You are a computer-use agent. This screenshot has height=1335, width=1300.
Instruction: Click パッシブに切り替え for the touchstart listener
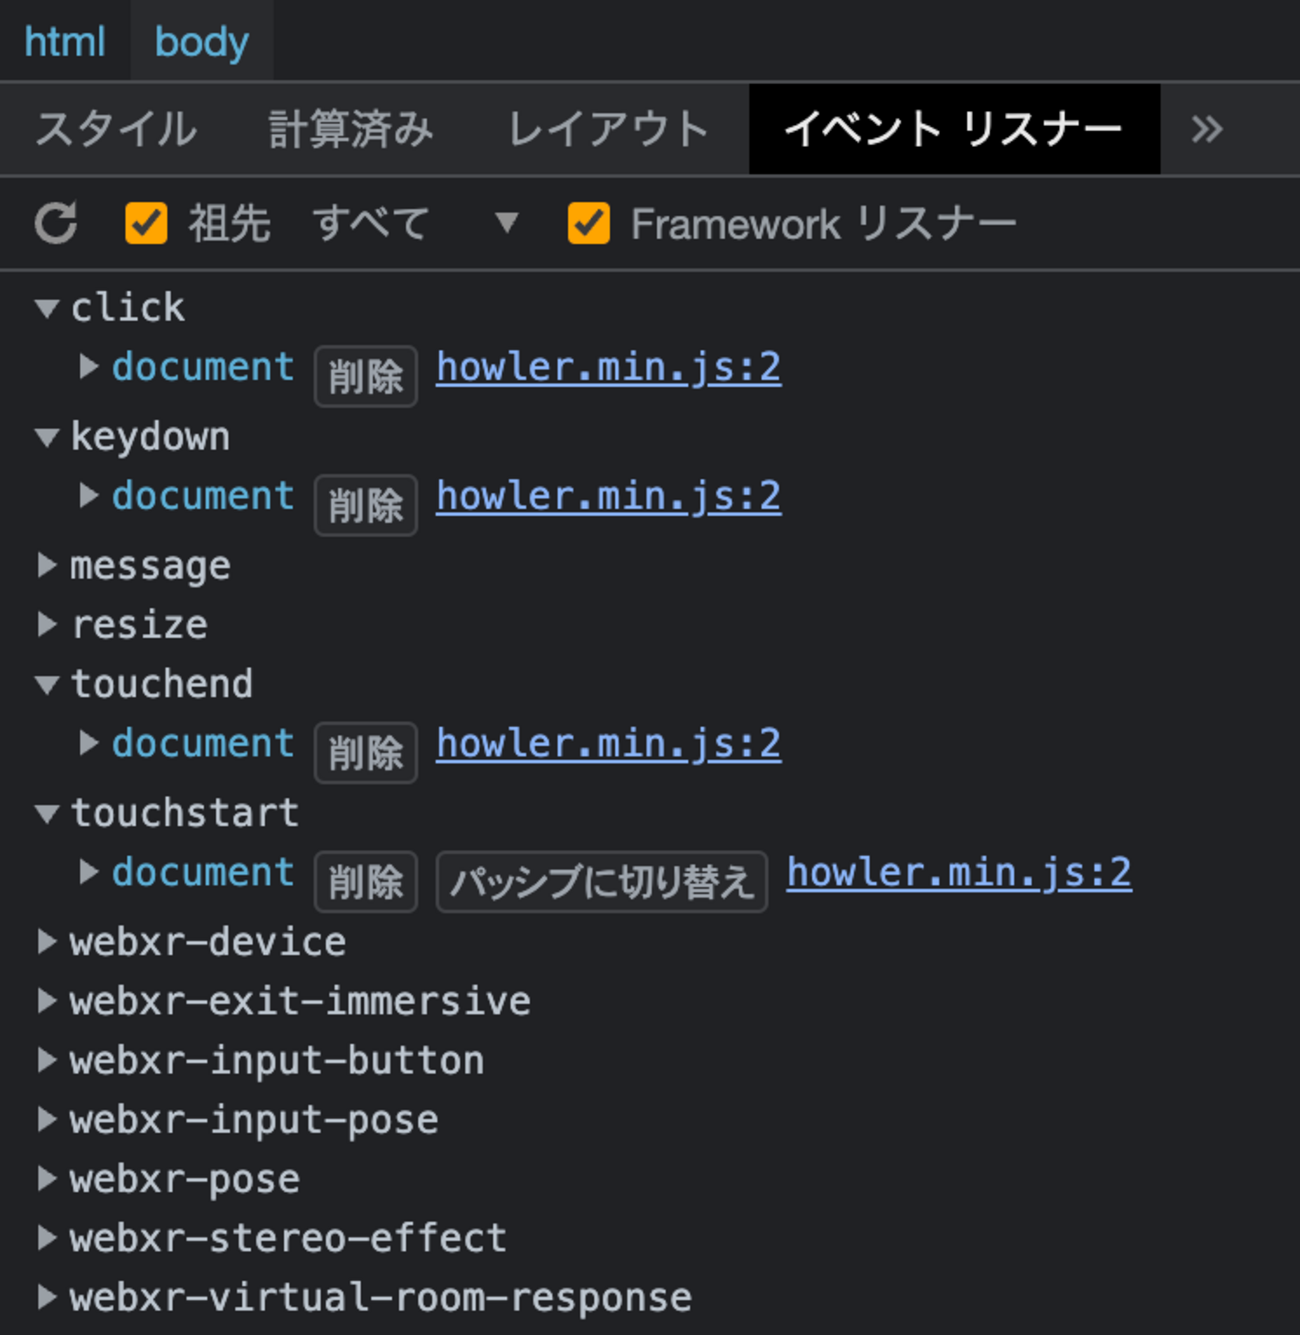601,881
